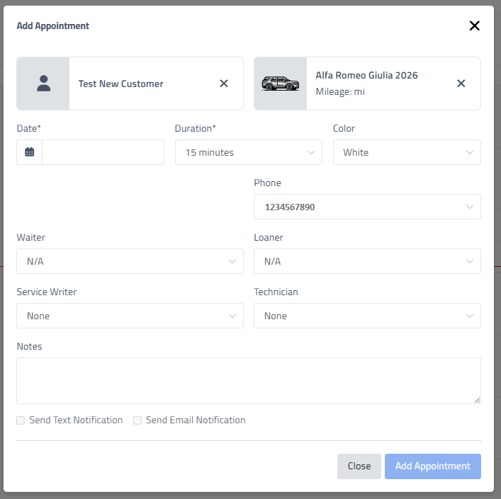Screen dimensions: 501x499
Task: Focus the Date input field
Action: (103, 152)
